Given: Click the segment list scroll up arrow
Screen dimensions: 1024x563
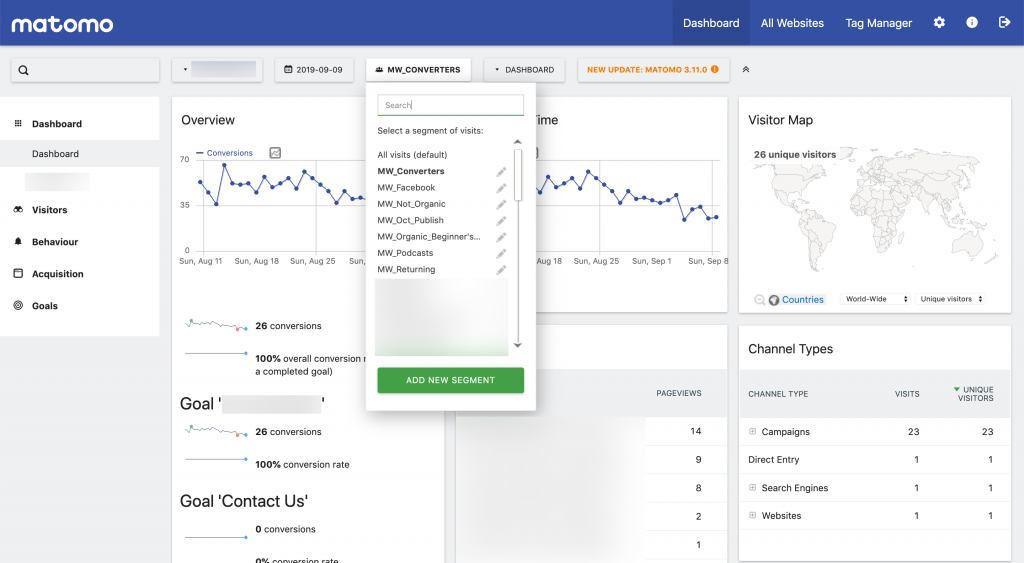Looking at the screenshot, I should point(518,142).
